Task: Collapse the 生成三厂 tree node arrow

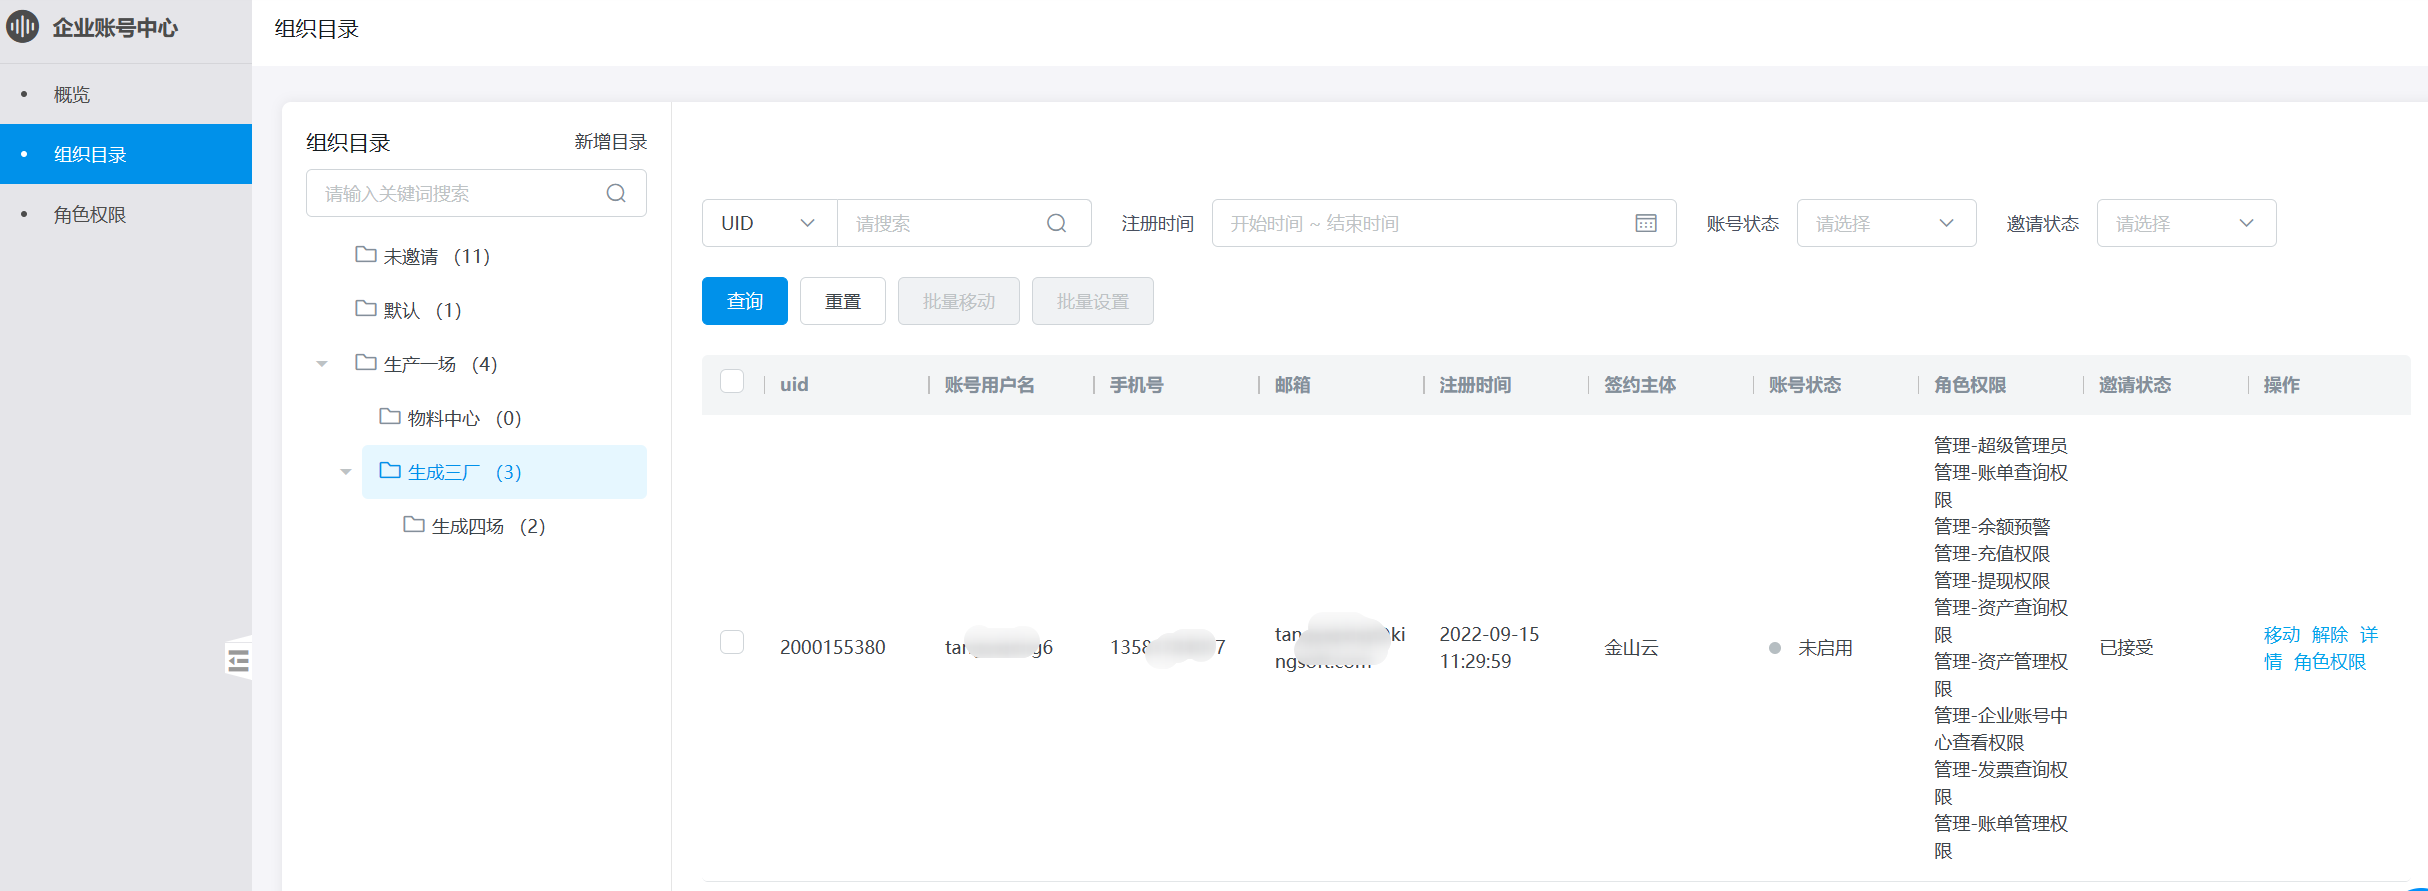Action: click(x=346, y=472)
